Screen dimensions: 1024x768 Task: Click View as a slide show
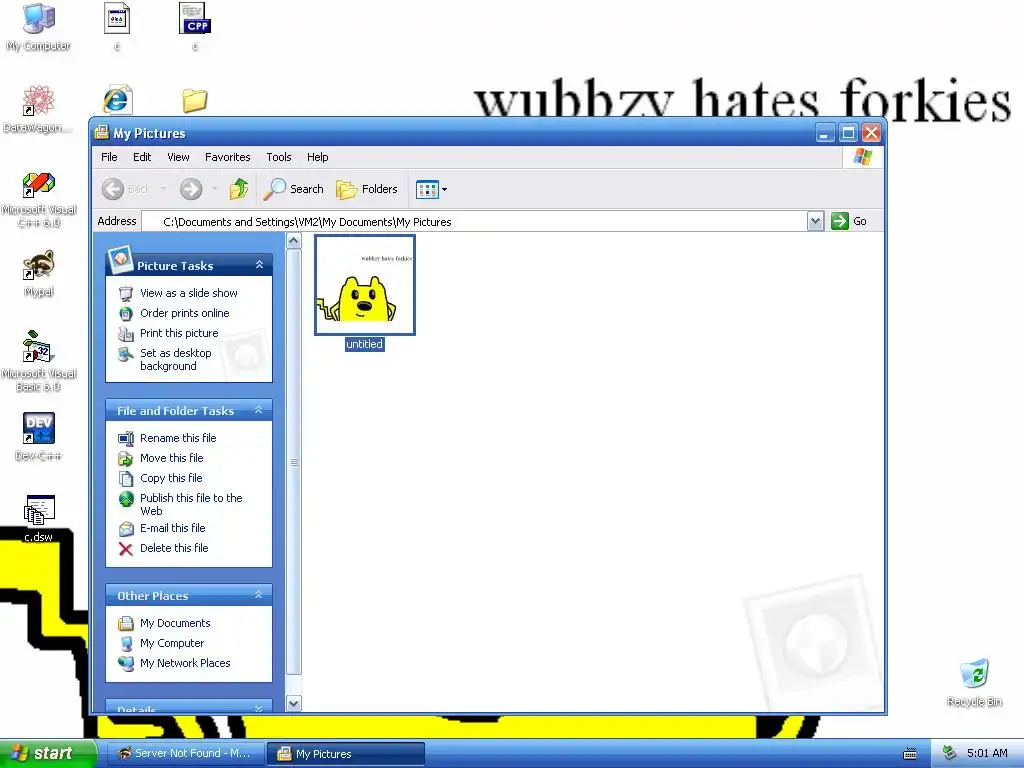(x=189, y=293)
